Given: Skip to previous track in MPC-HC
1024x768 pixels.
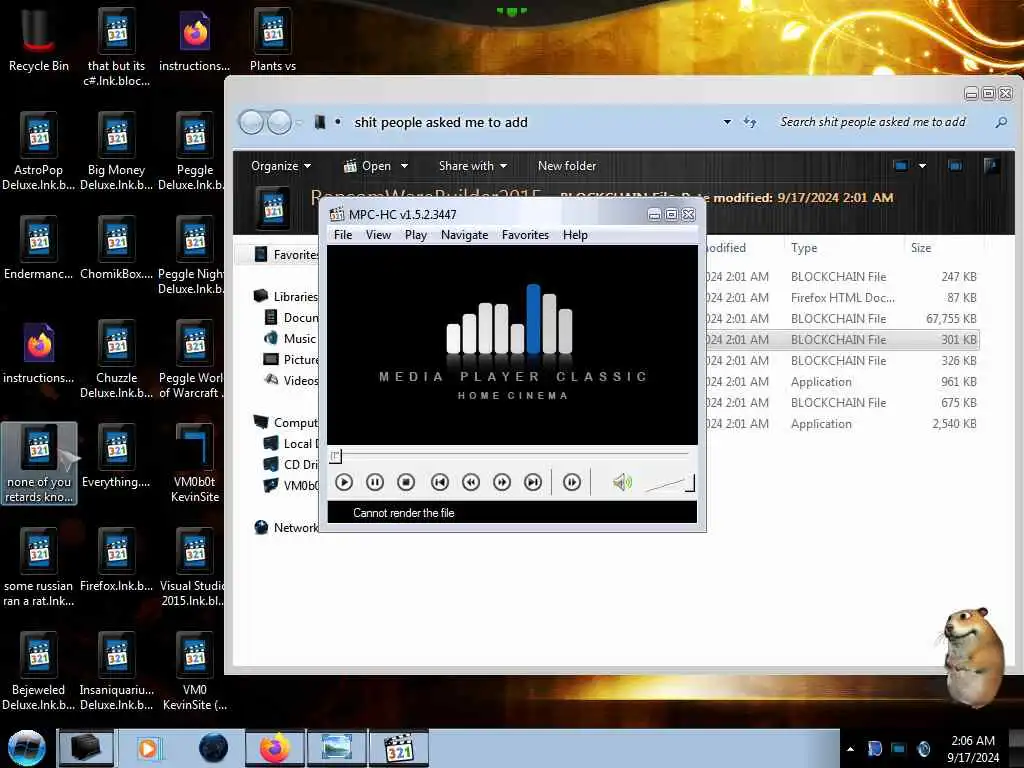Looking at the screenshot, I should (x=440, y=482).
